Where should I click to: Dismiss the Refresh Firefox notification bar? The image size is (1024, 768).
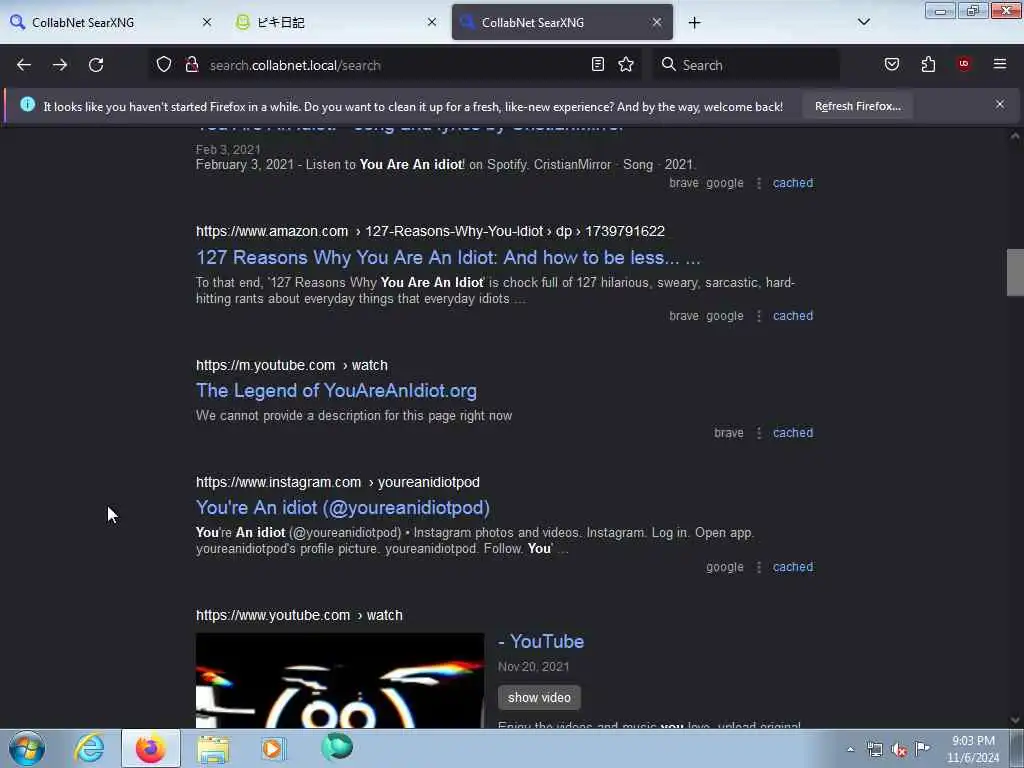(x=1000, y=104)
